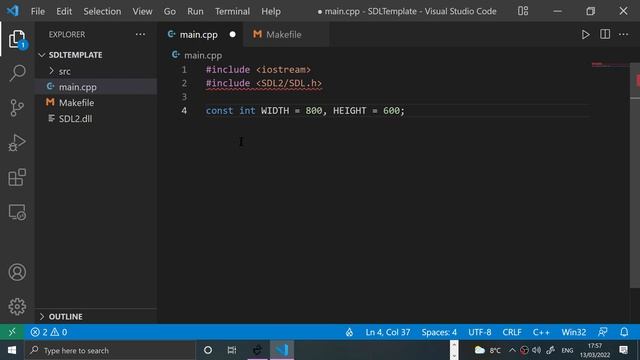Click the volume icon in system tray
This screenshot has width=640, height=360.
click(x=536, y=350)
